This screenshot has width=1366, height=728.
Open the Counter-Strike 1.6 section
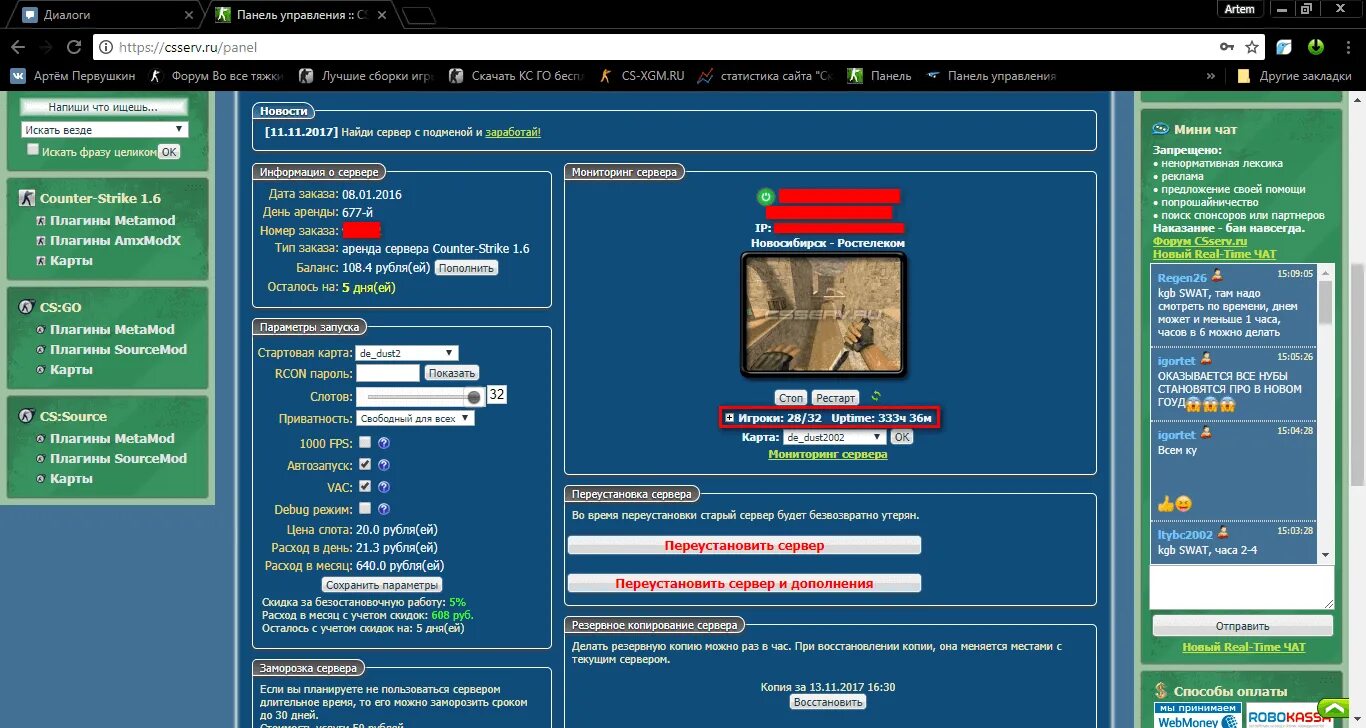click(x=100, y=198)
